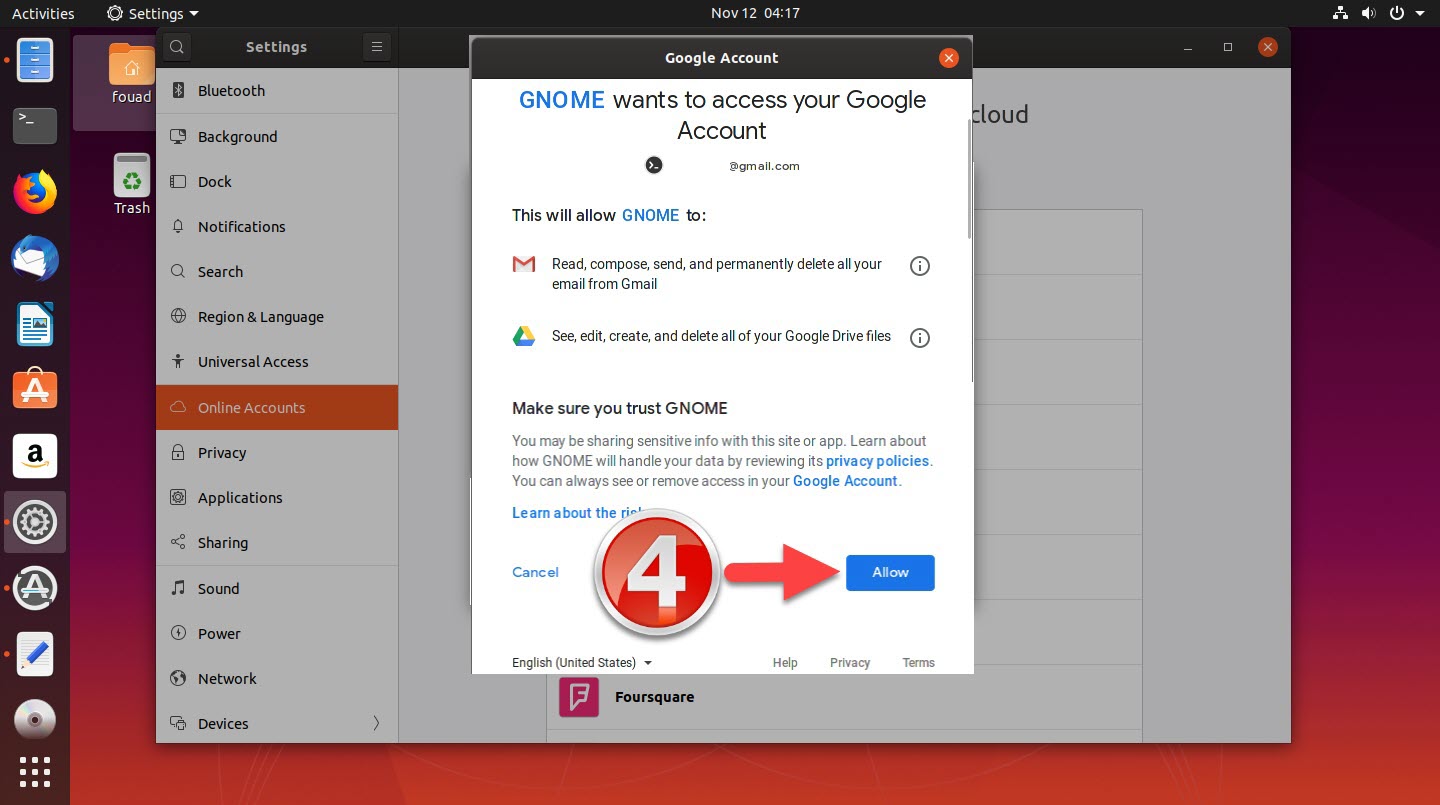Click the Google Drive triangle icon
Image resolution: width=1440 pixels, height=805 pixels.
pyautogui.click(x=524, y=336)
